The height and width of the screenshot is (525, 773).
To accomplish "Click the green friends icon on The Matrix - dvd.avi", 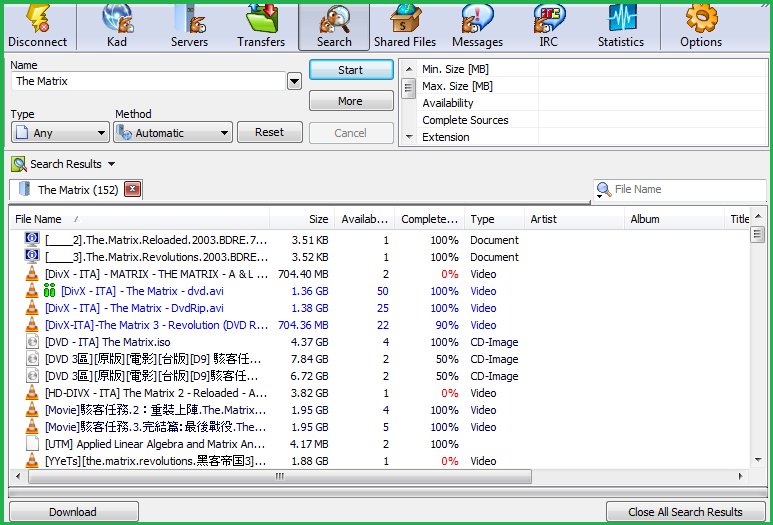I will pos(49,291).
